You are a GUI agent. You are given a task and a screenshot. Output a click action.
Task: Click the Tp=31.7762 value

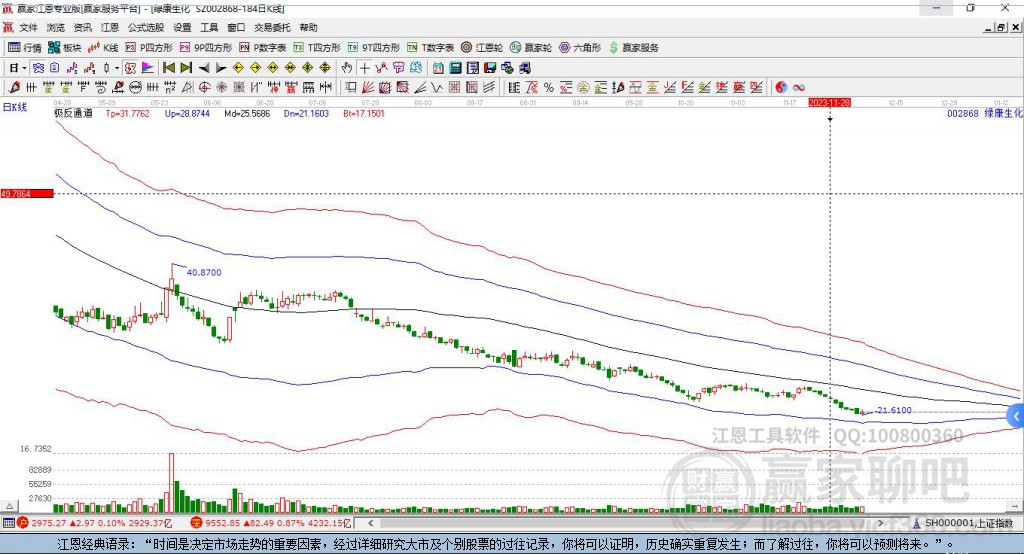pos(127,114)
